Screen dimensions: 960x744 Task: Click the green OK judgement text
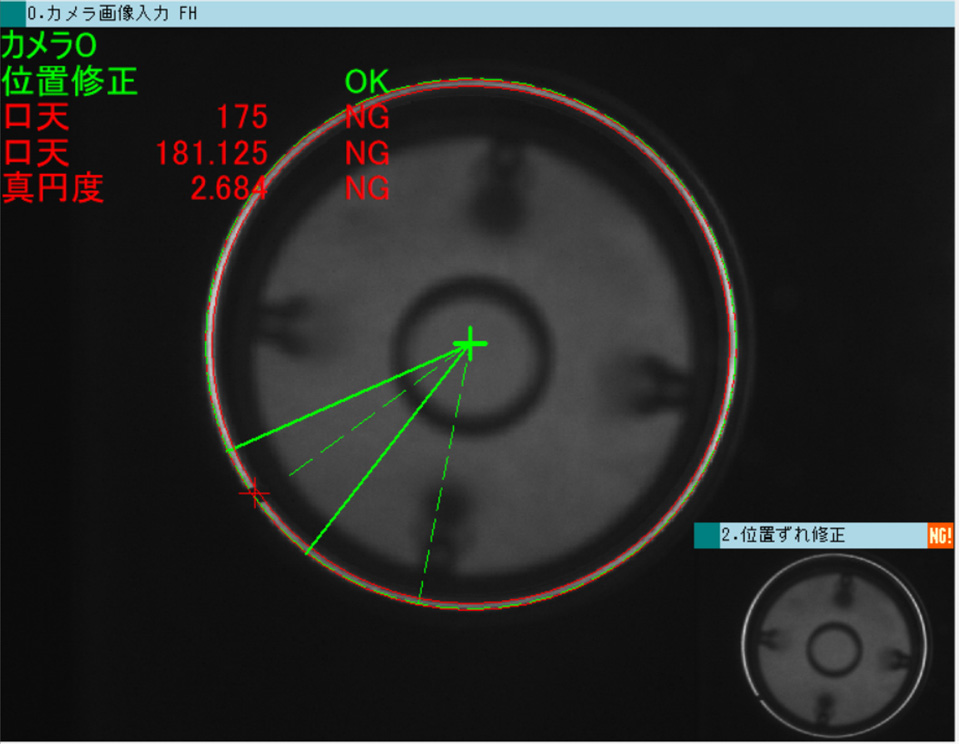pos(366,82)
